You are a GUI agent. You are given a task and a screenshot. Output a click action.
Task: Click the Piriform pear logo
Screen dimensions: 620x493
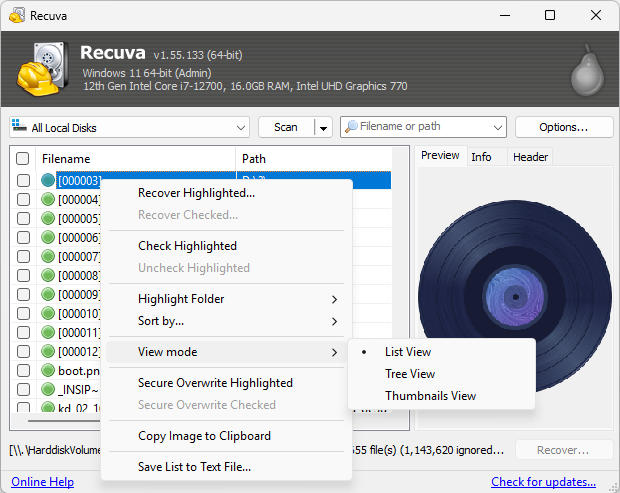coord(588,71)
